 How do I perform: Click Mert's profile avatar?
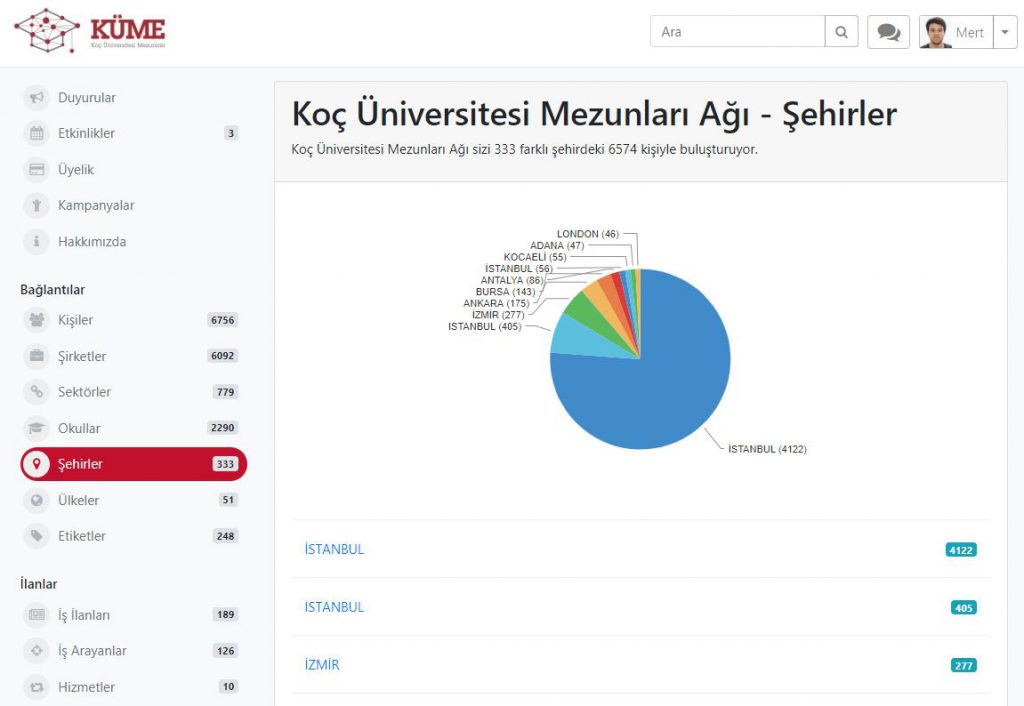pos(935,32)
